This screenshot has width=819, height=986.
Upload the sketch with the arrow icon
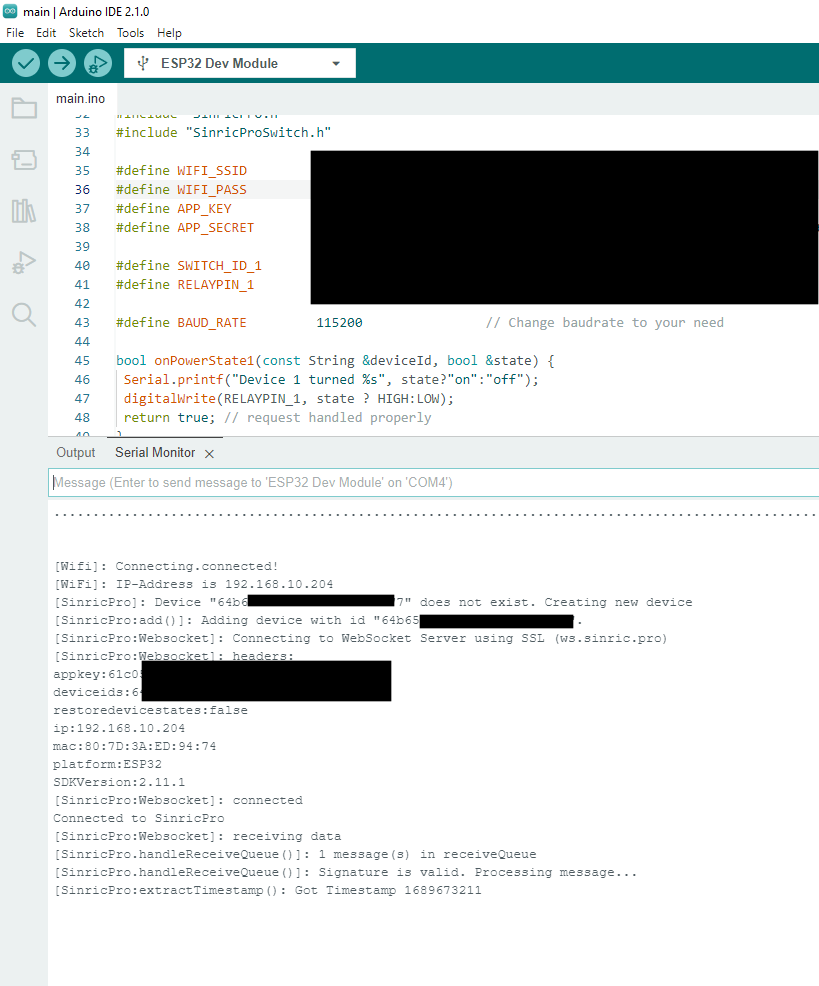click(61, 62)
